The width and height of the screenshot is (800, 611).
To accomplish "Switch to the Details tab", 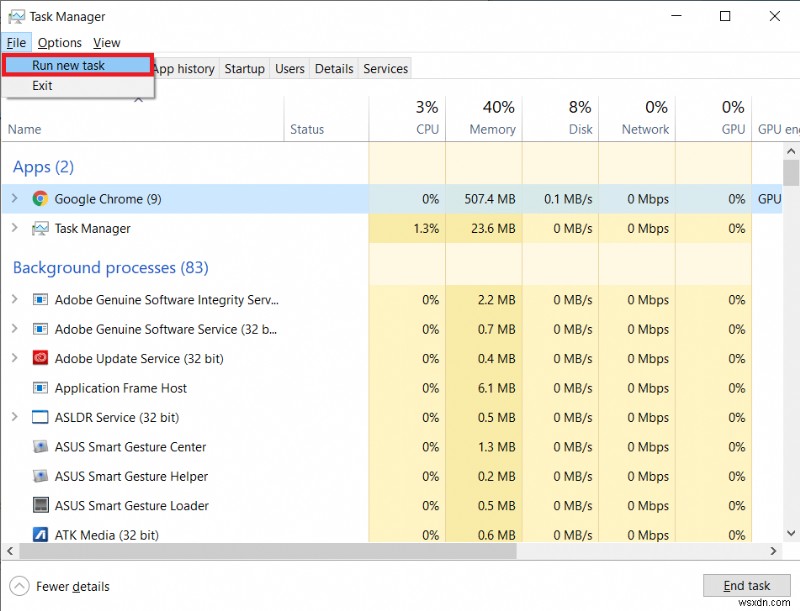I will pyautogui.click(x=333, y=68).
